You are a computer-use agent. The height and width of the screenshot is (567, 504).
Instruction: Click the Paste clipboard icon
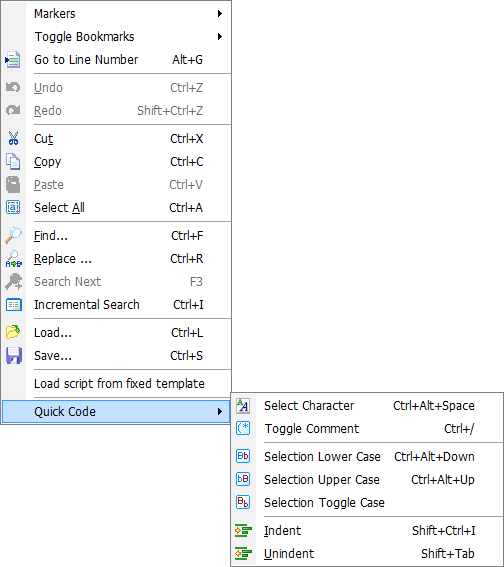click(13, 184)
